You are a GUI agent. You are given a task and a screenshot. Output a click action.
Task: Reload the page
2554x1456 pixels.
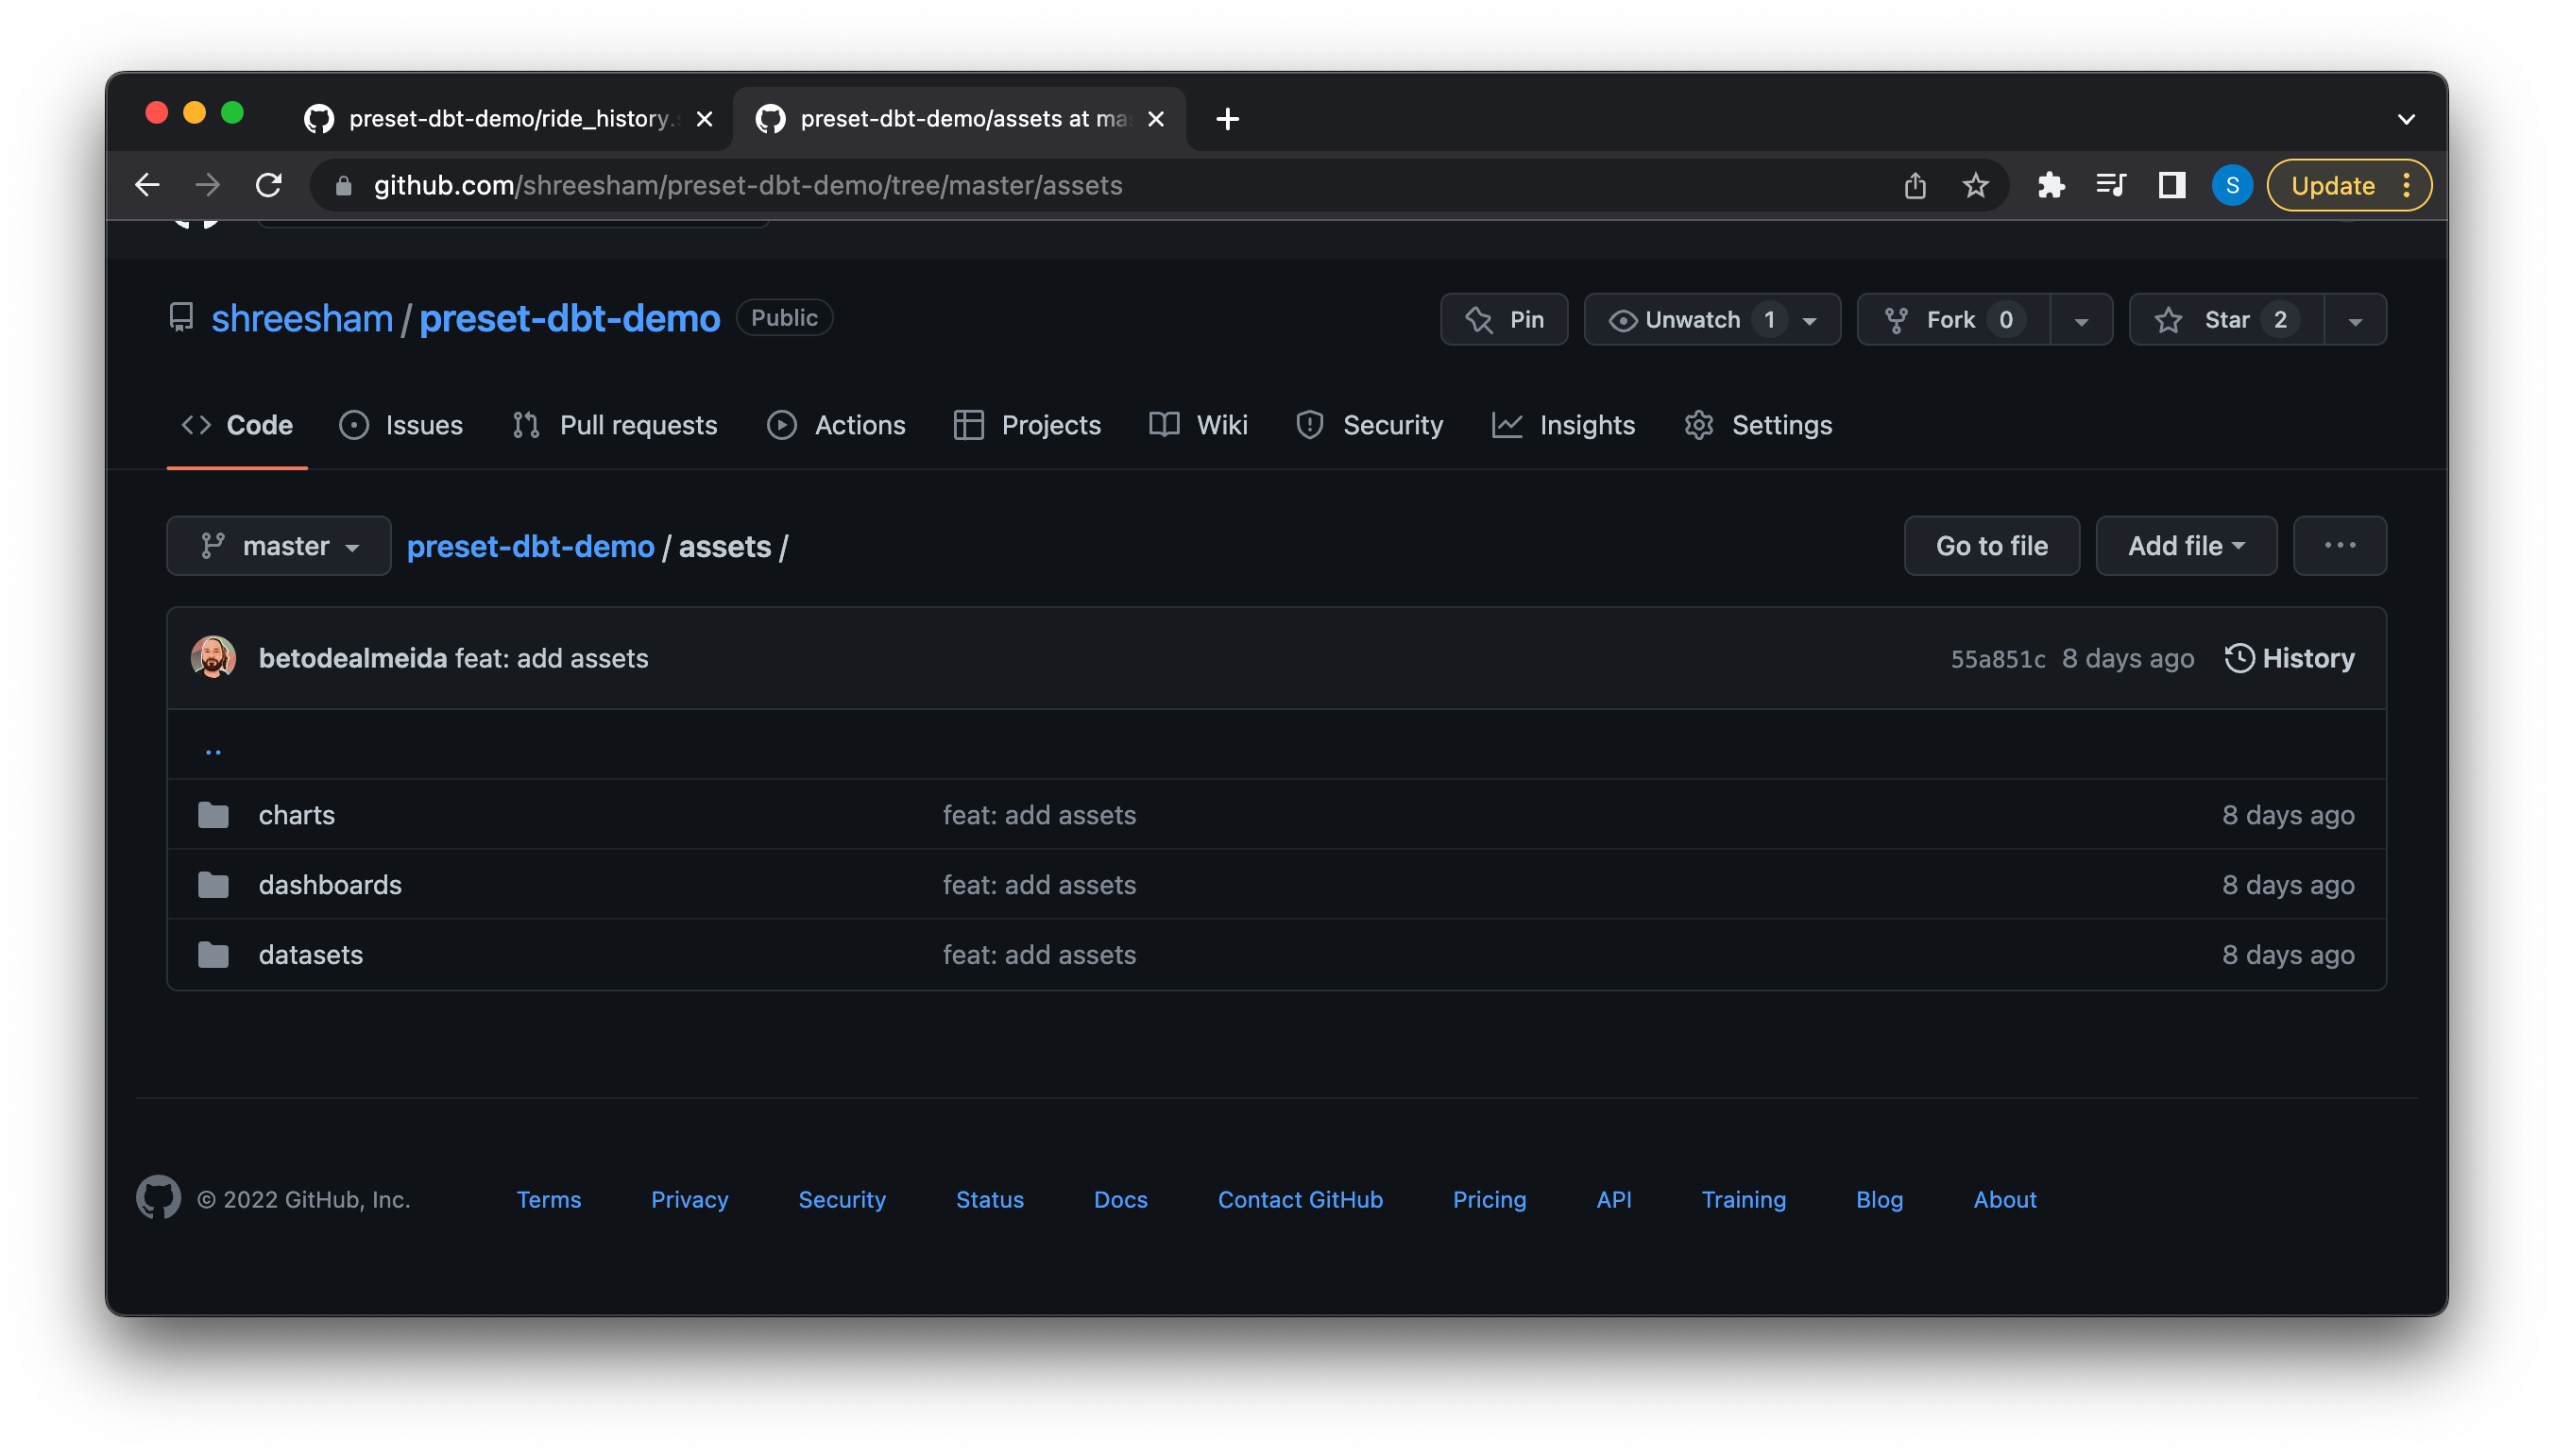point(268,185)
